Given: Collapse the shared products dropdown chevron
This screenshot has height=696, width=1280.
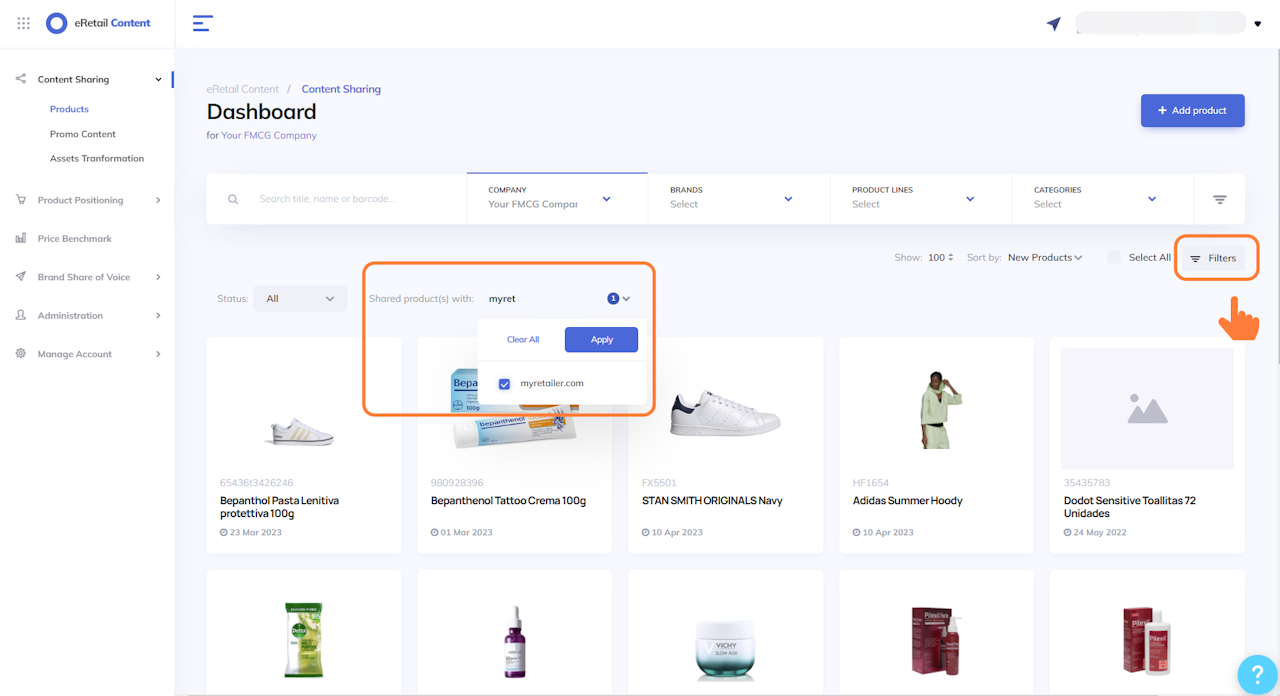Looking at the screenshot, I should click(627, 299).
